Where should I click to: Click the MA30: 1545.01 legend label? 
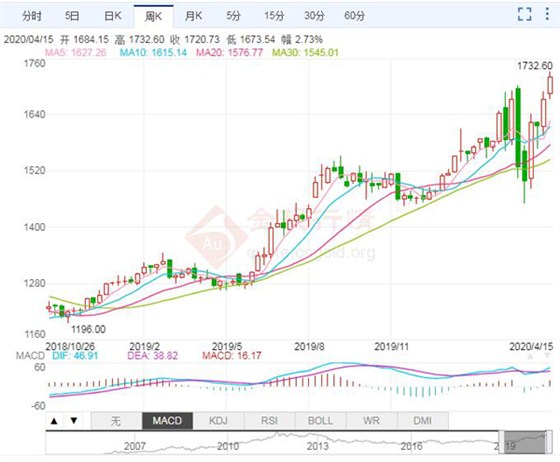305,52
